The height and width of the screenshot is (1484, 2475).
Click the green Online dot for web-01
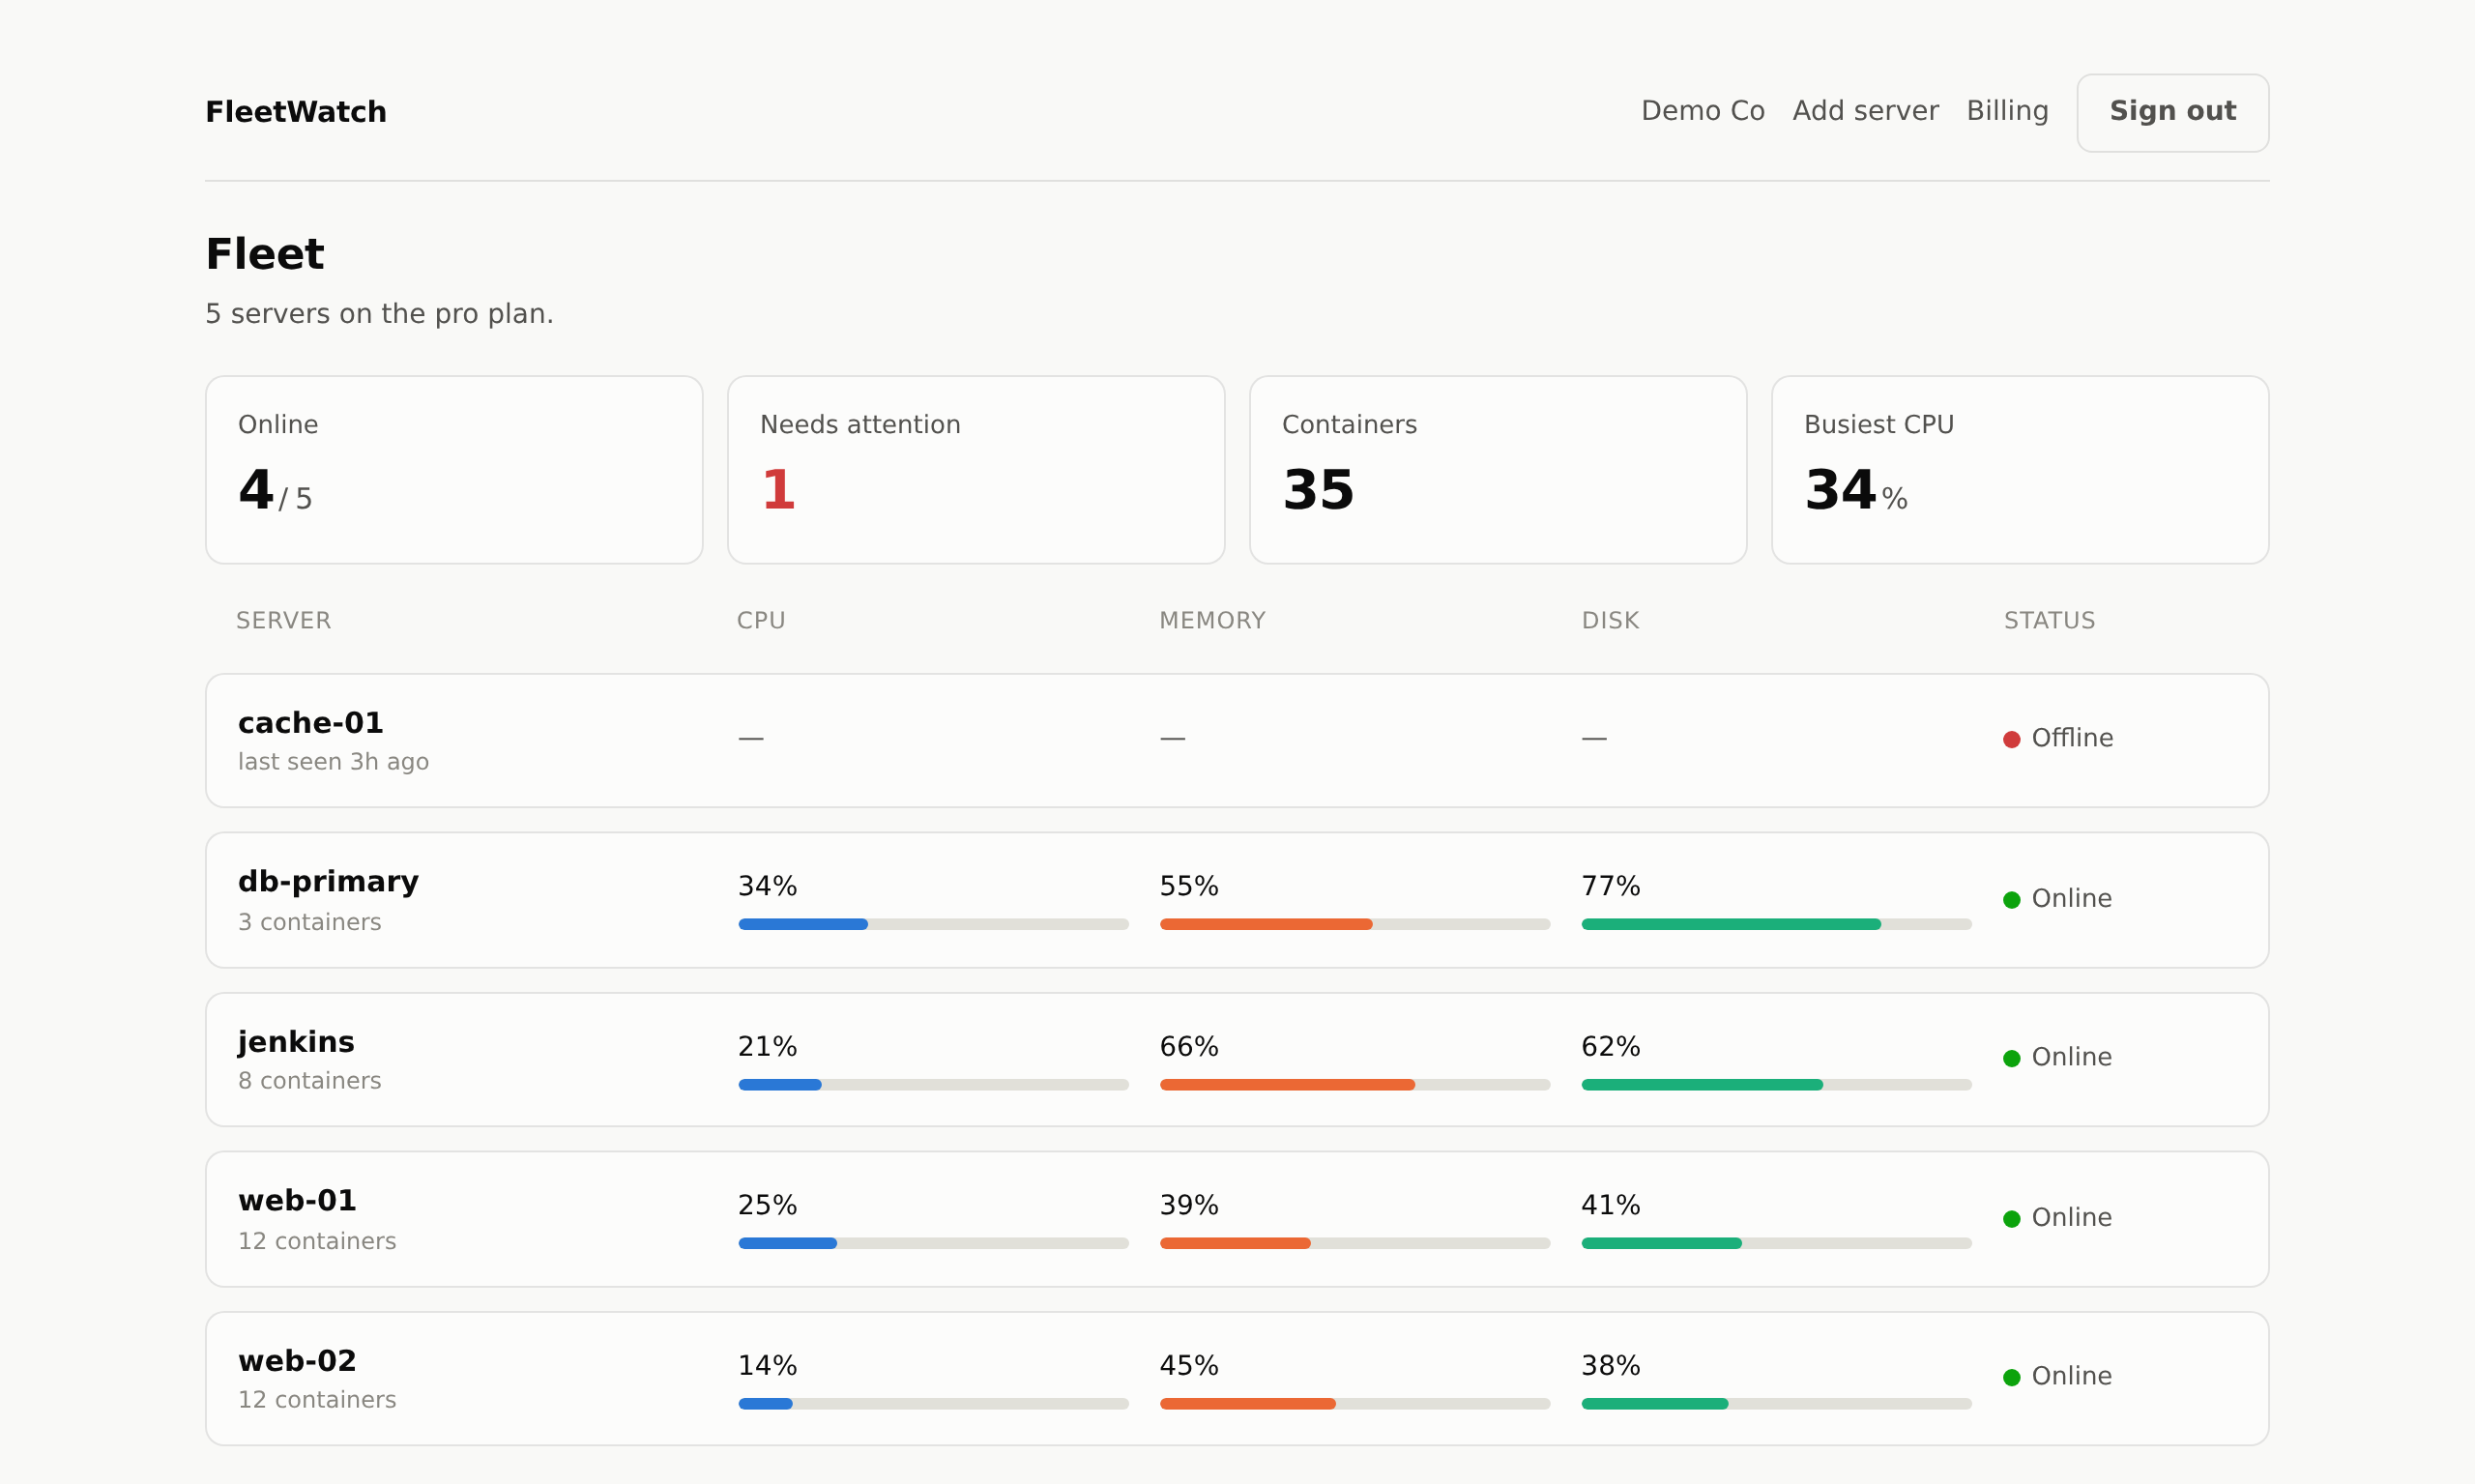(2012, 1219)
